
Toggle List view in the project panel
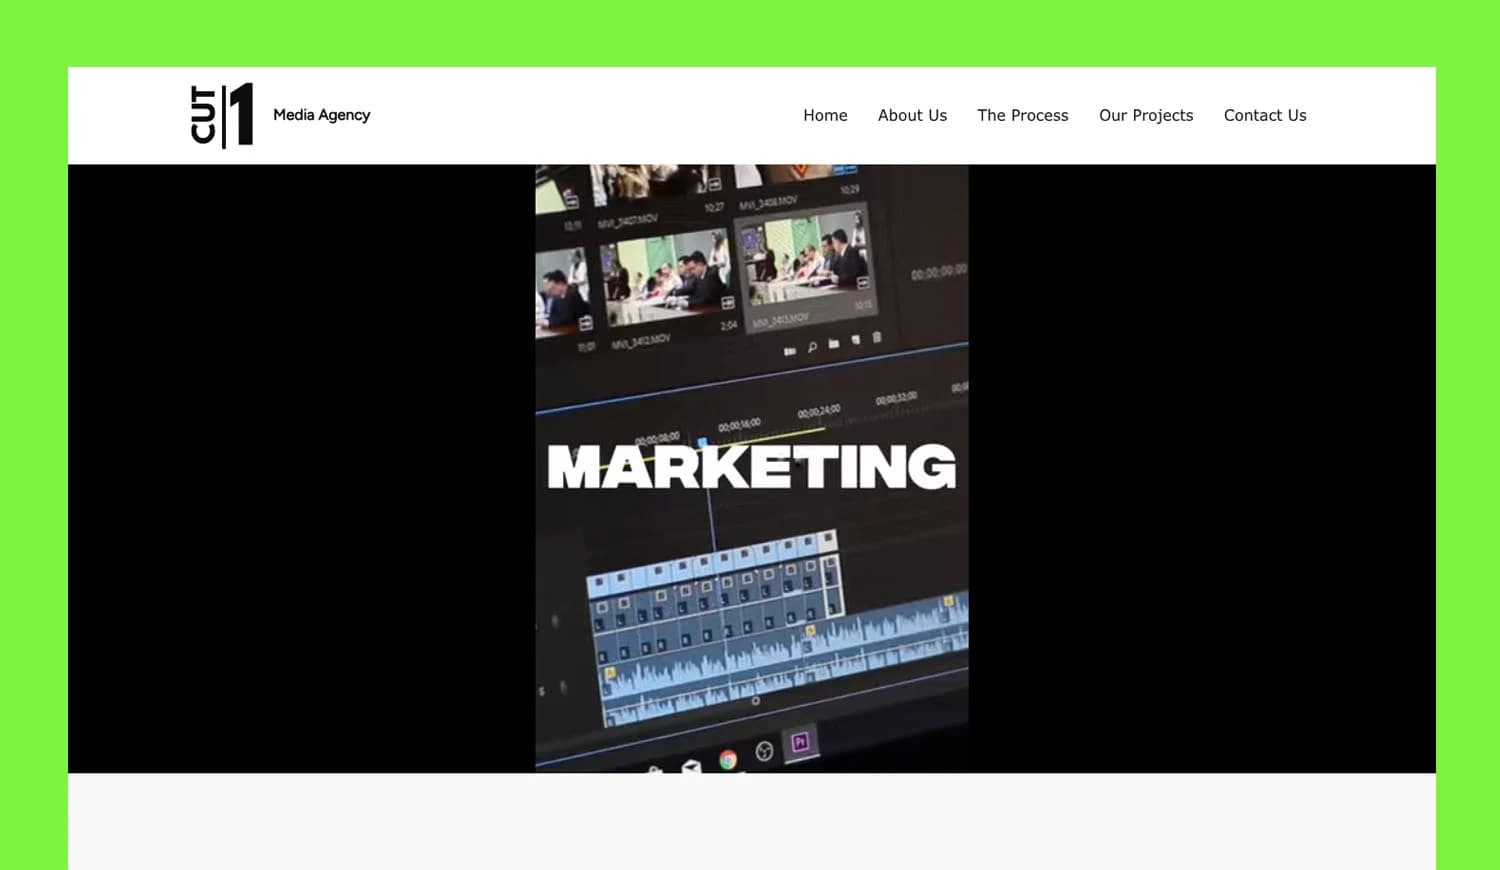point(790,350)
